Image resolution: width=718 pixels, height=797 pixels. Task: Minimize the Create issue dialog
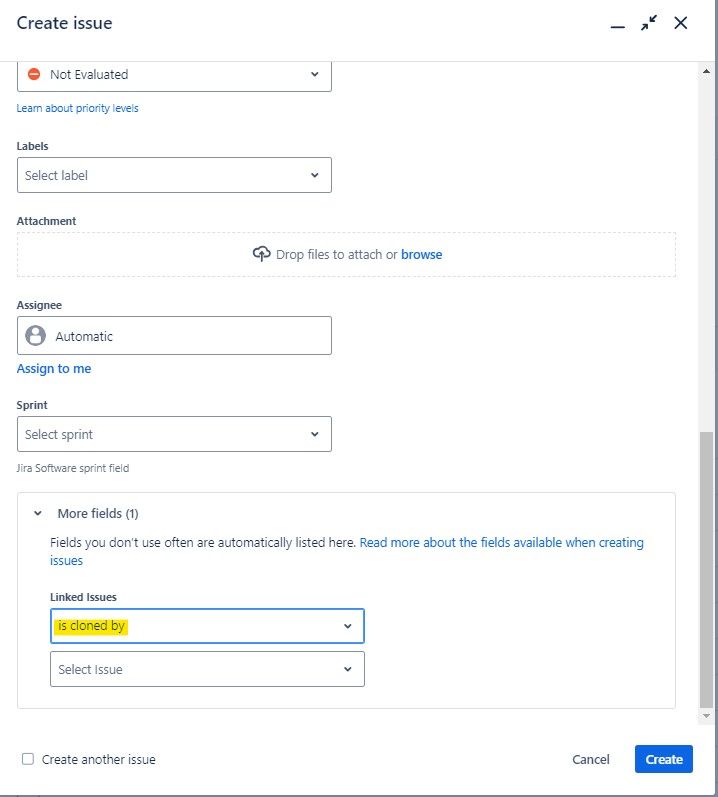[x=617, y=25]
